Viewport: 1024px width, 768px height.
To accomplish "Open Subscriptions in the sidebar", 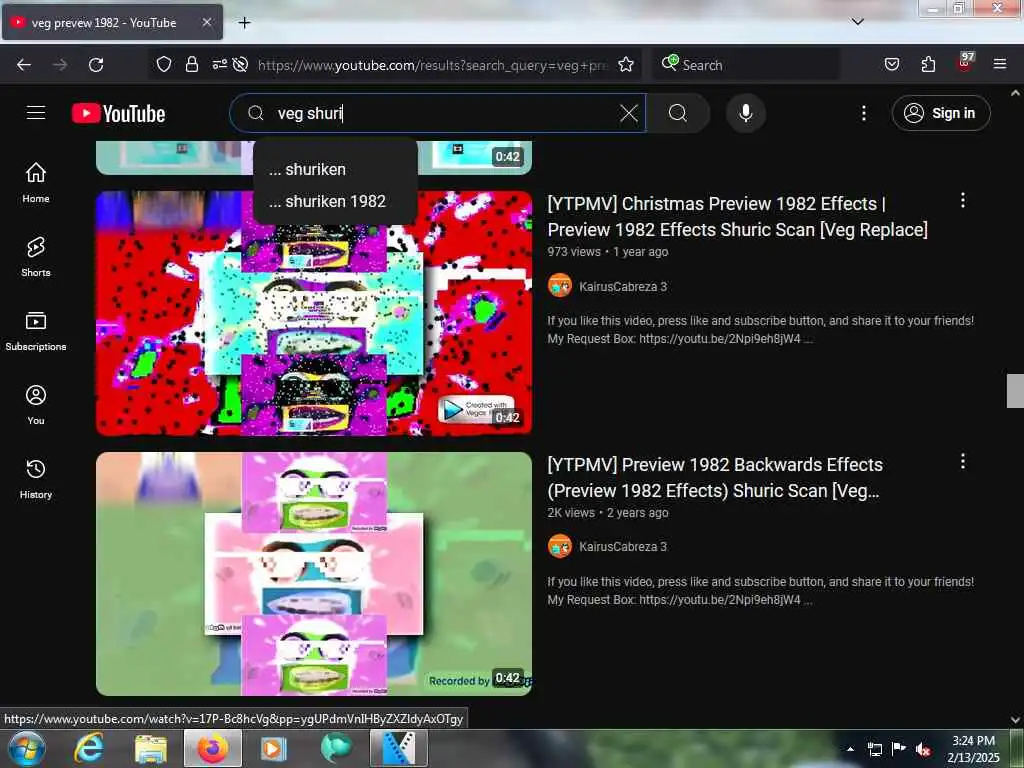I will pos(36,331).
